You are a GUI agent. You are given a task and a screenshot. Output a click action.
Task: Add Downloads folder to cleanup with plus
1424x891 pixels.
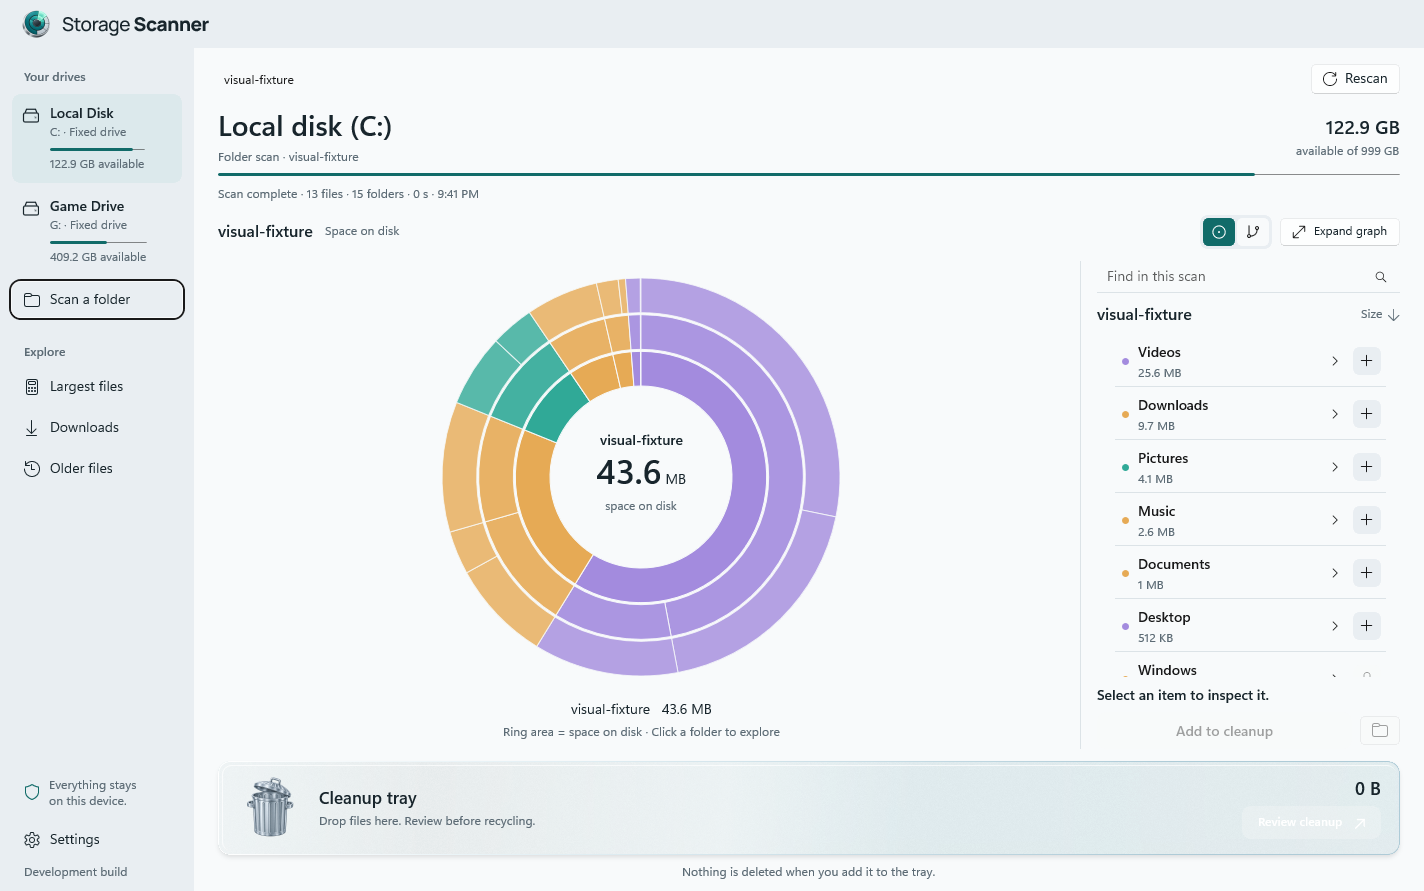click(x=1366, y=414)
